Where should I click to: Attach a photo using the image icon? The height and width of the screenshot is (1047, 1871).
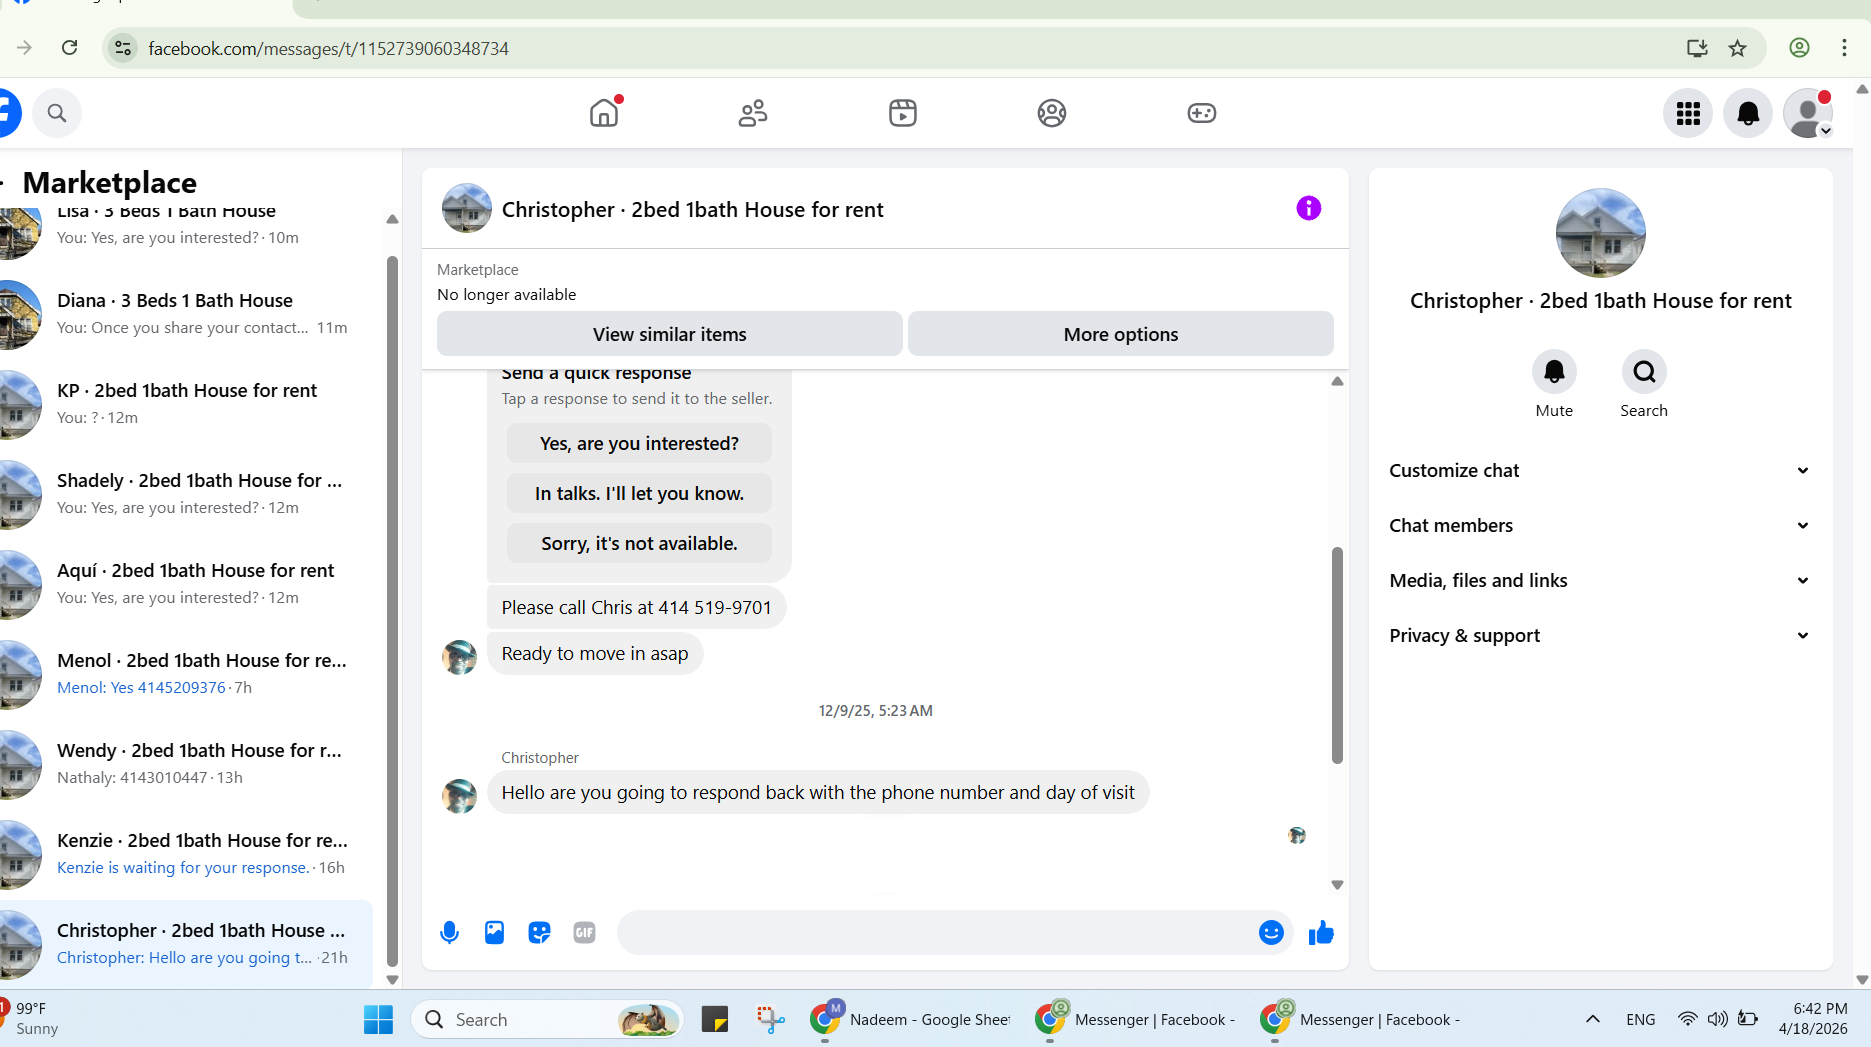[494, 933]
